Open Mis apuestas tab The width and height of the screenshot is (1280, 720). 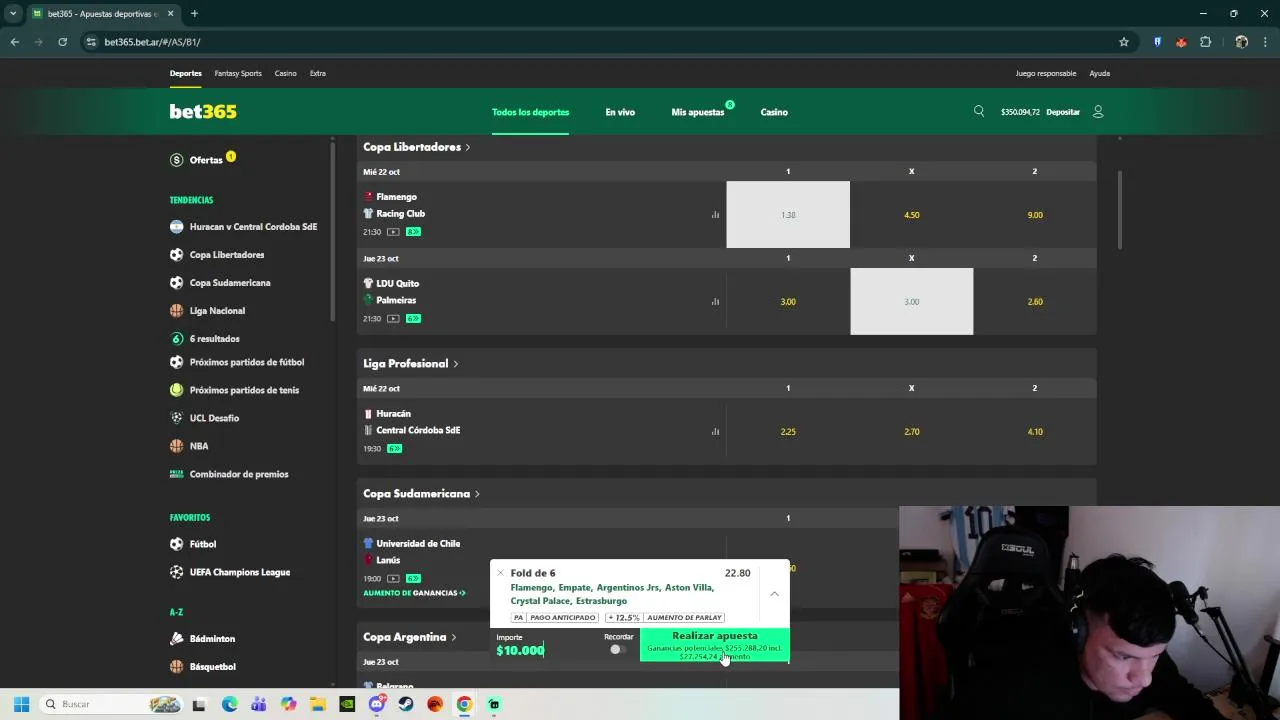(698, 112)
